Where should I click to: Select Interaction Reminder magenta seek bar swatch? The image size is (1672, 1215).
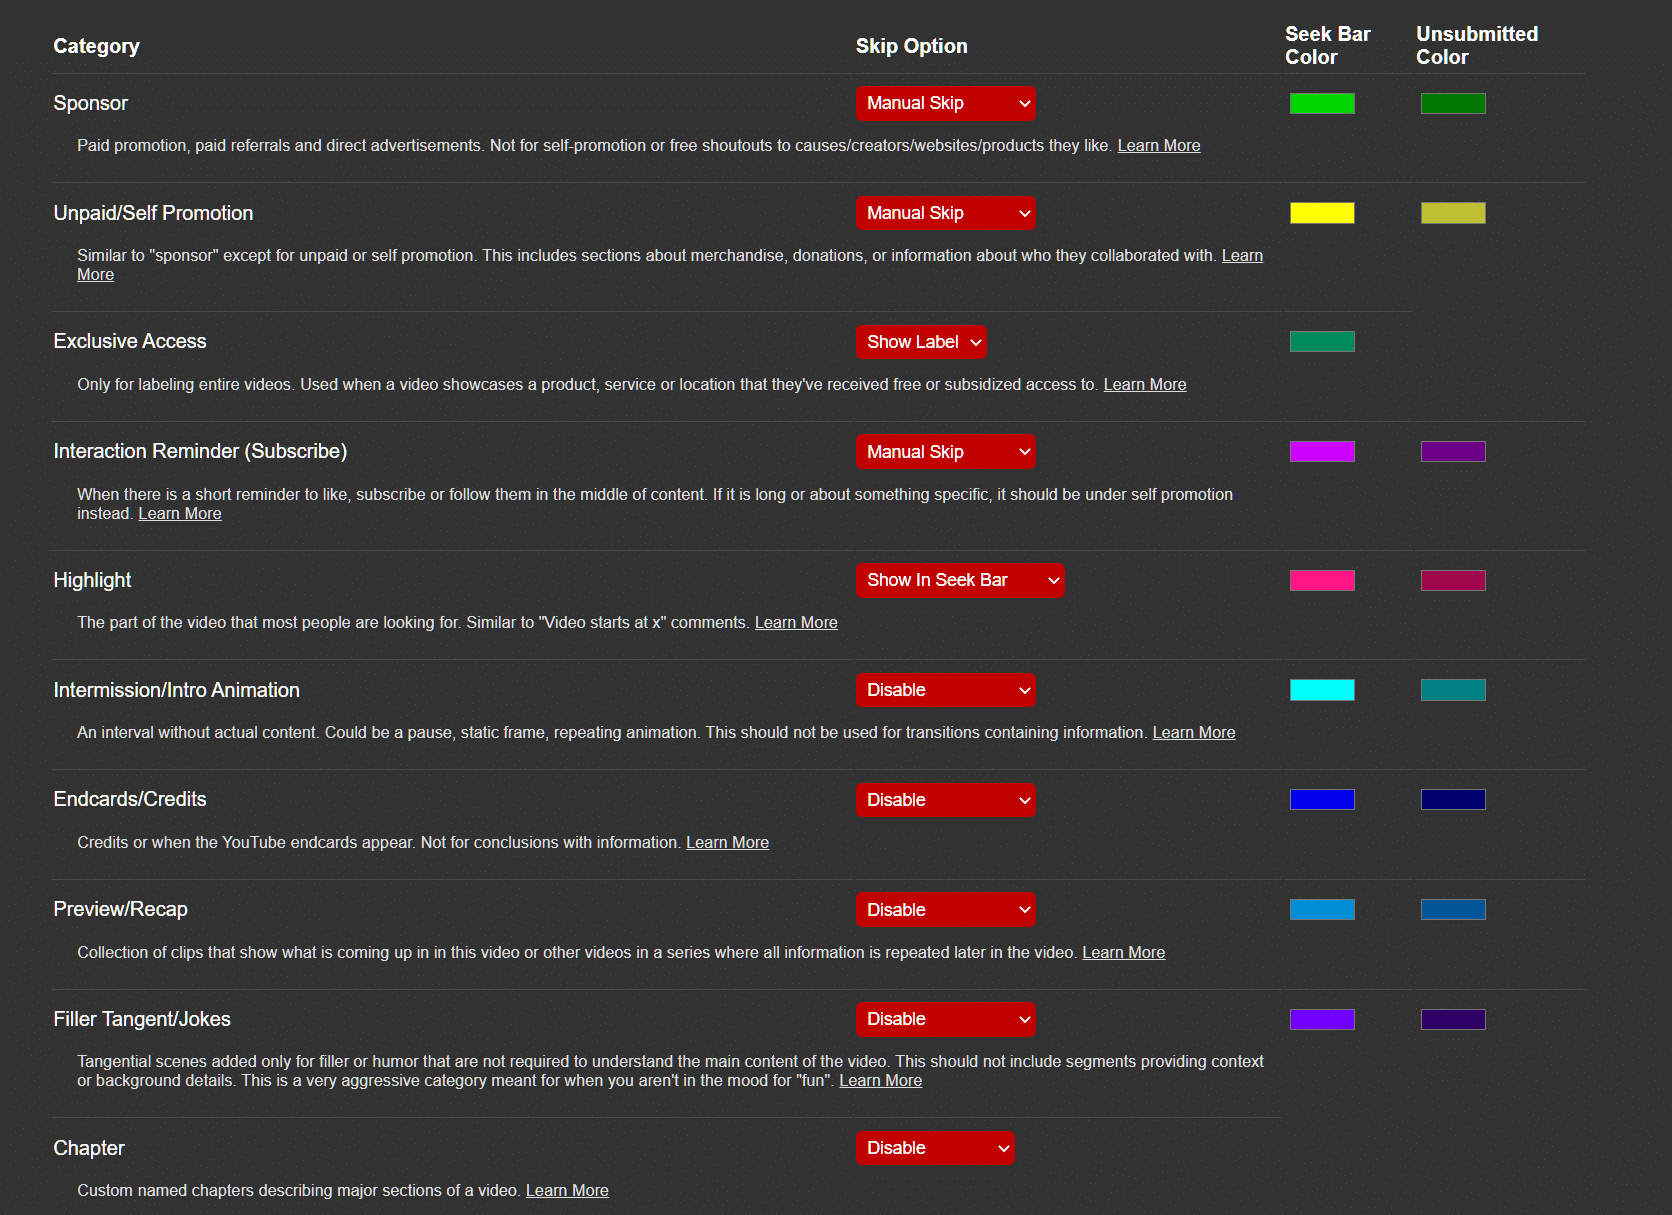coord(1322,452)
